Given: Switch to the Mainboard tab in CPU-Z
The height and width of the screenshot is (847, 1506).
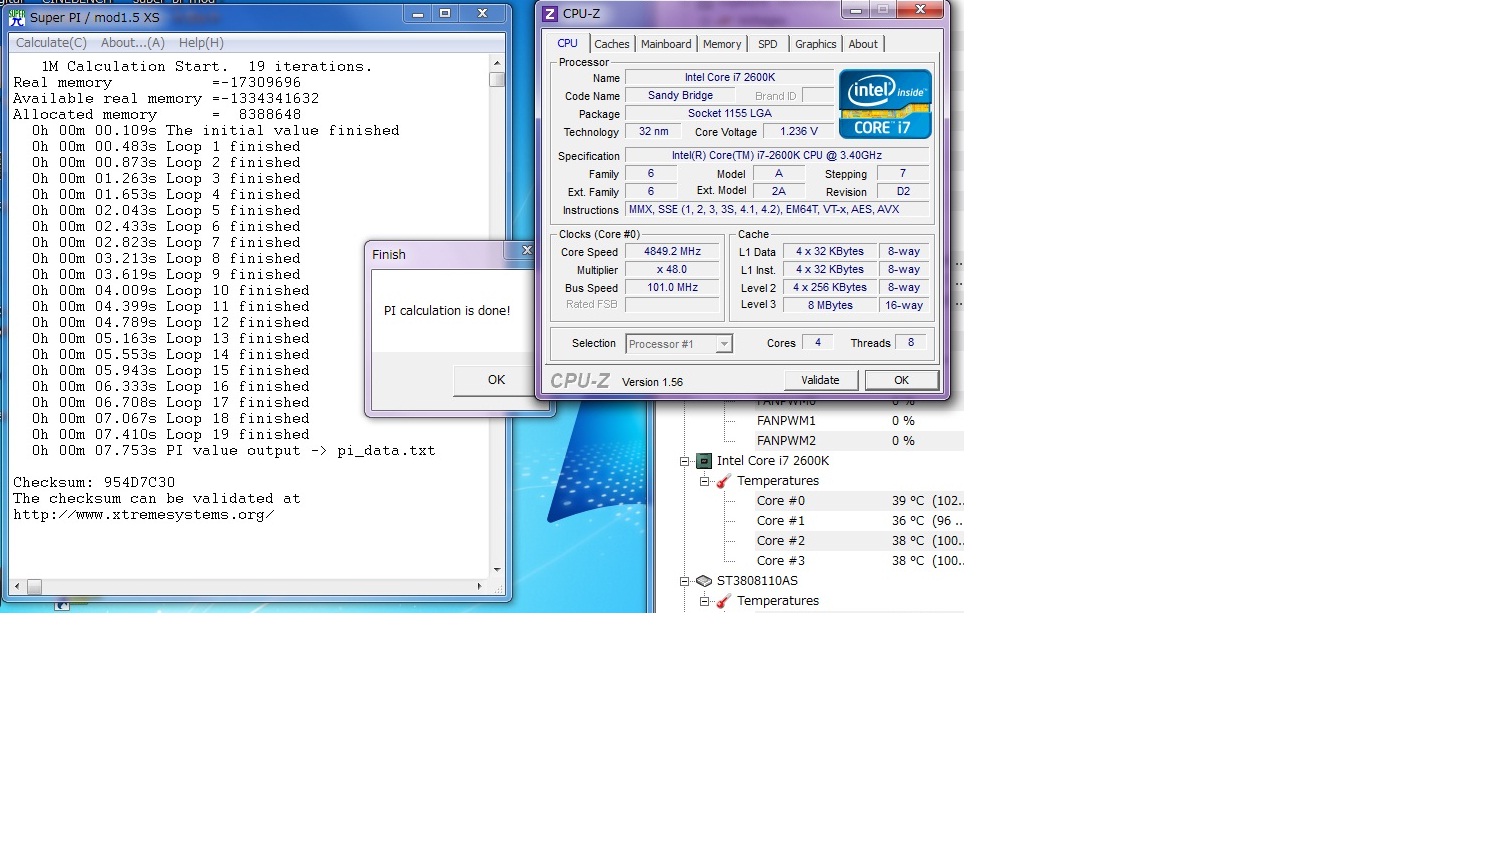Looking at the screenshot, I should (x=666, y=44).
